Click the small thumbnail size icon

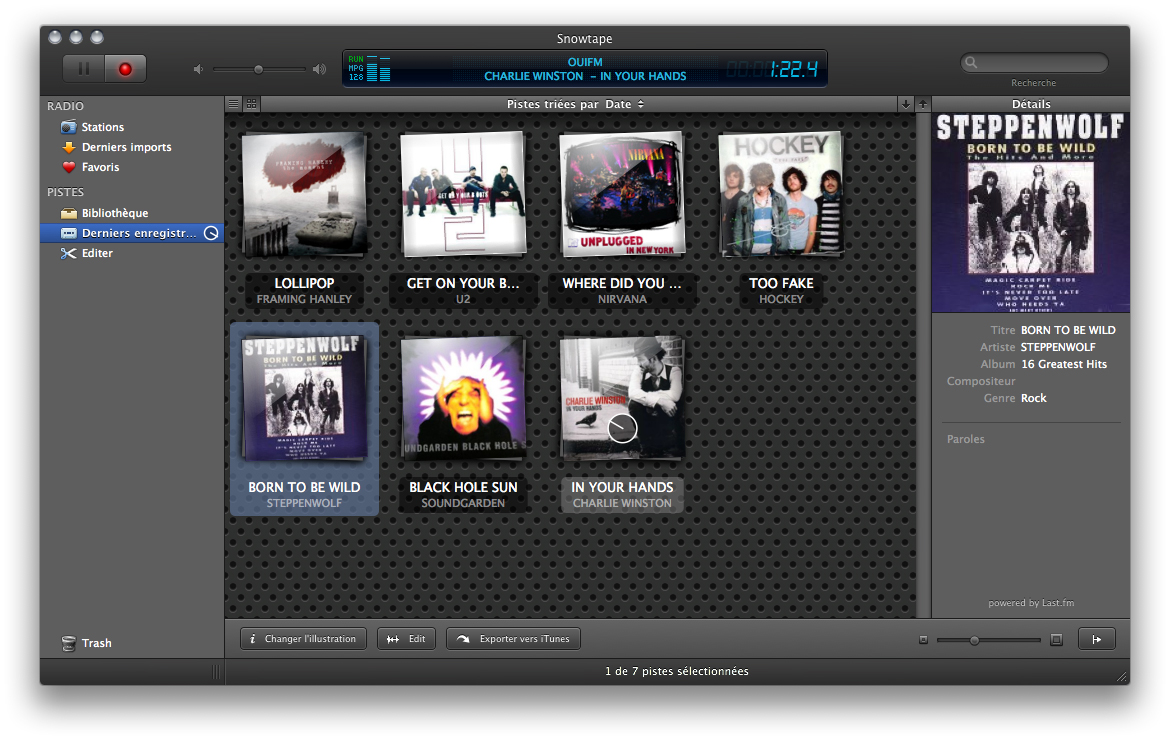[x=923, y=640]
